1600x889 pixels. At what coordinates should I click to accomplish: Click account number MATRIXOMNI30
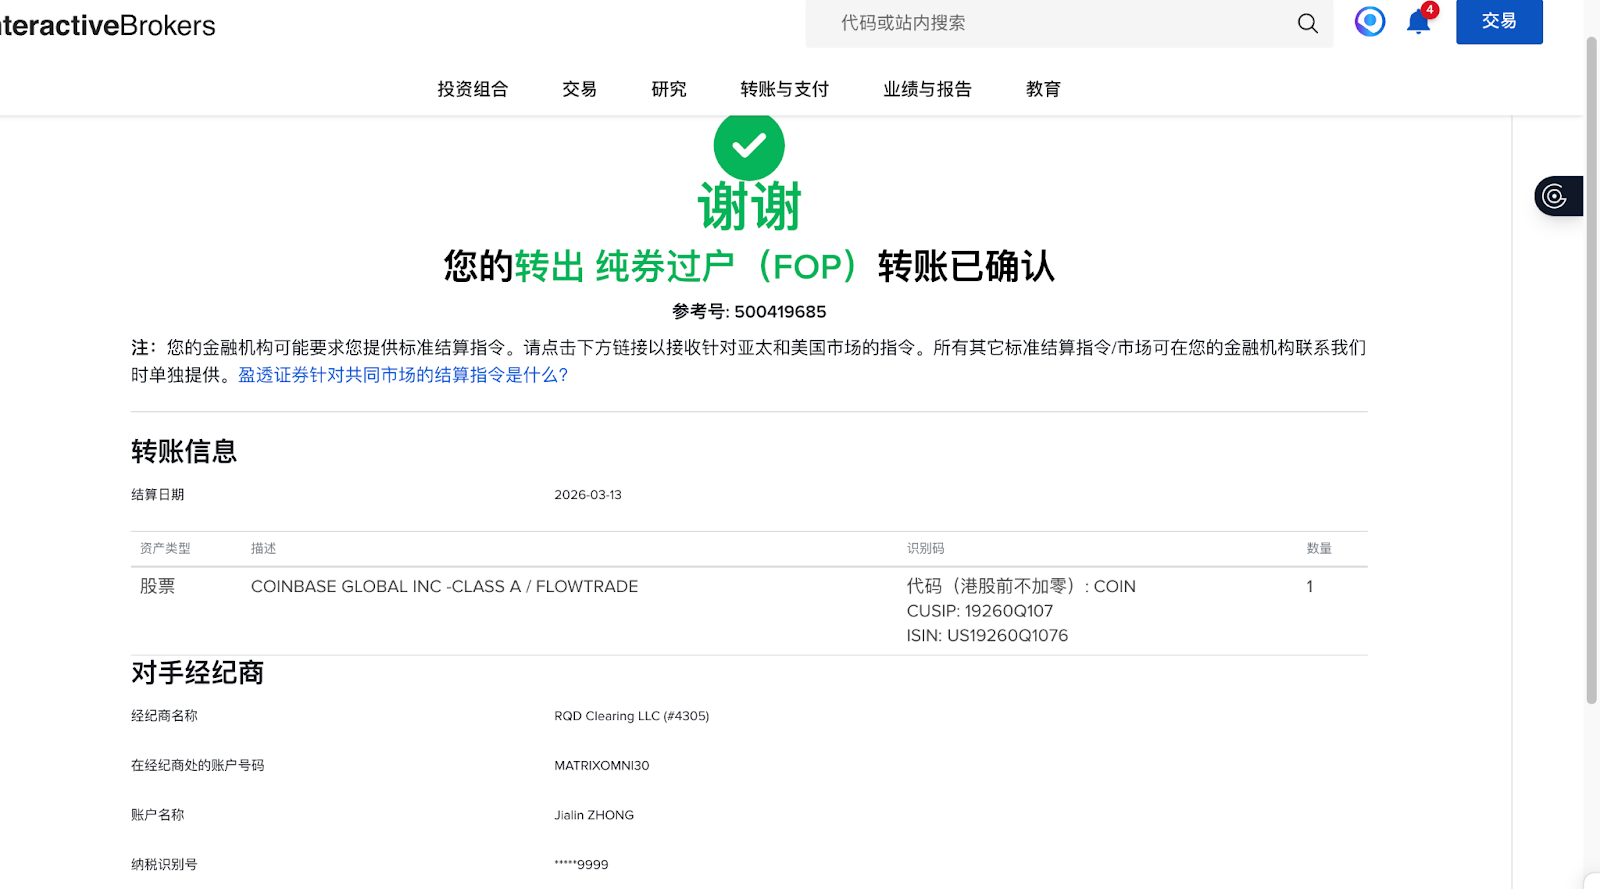(602, 766)
